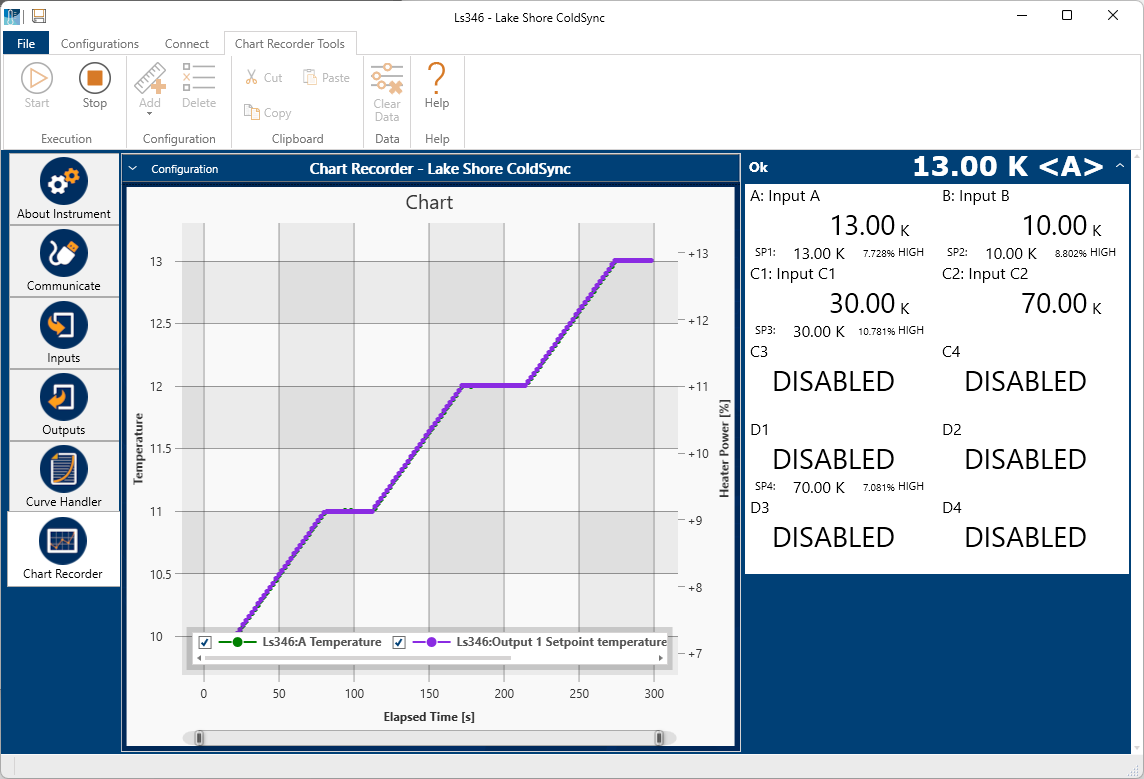Open the Communicate panel
Image resolution: width=1144 pixels, height=779 pixels.
click(64, 254)
